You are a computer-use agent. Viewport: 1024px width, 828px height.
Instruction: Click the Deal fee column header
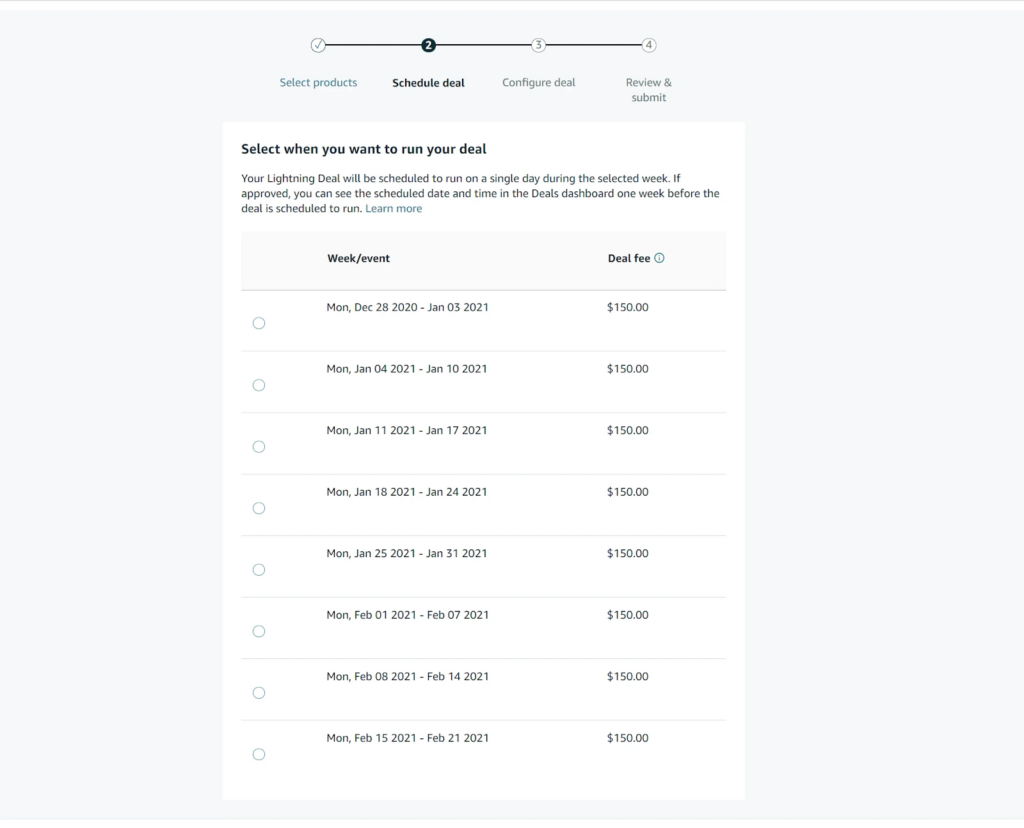(x=630, y=258)
